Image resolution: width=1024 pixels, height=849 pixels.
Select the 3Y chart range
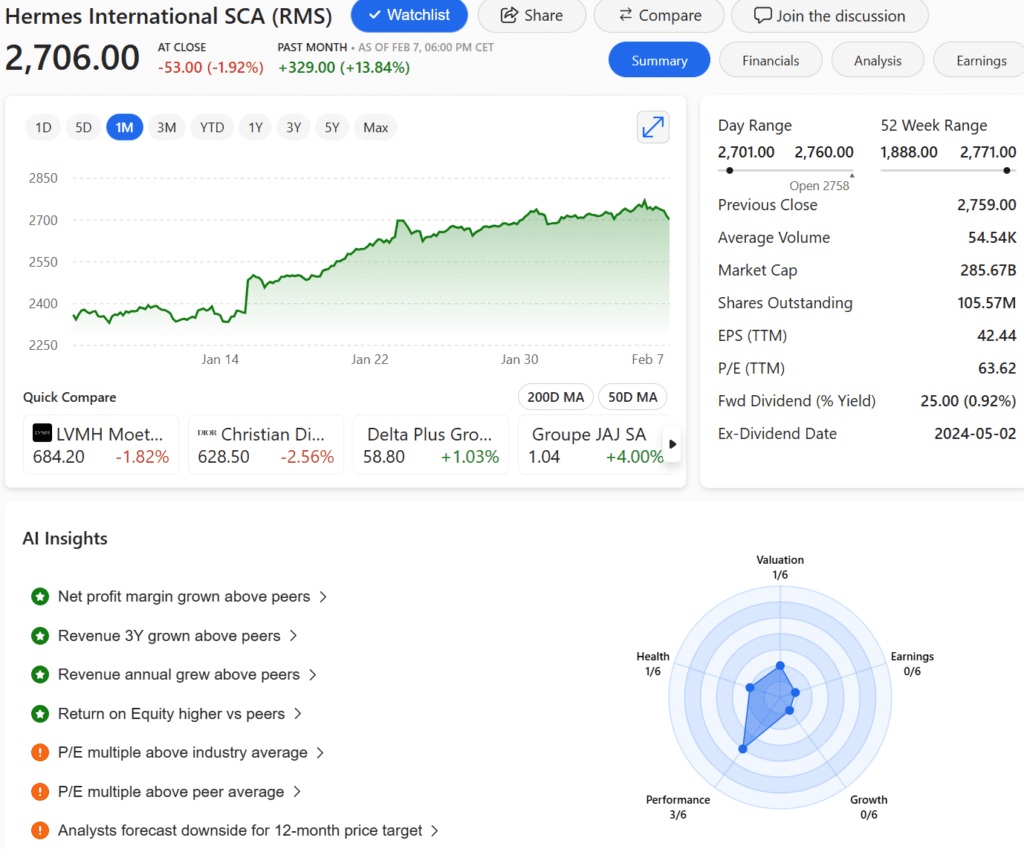(294, 127)
